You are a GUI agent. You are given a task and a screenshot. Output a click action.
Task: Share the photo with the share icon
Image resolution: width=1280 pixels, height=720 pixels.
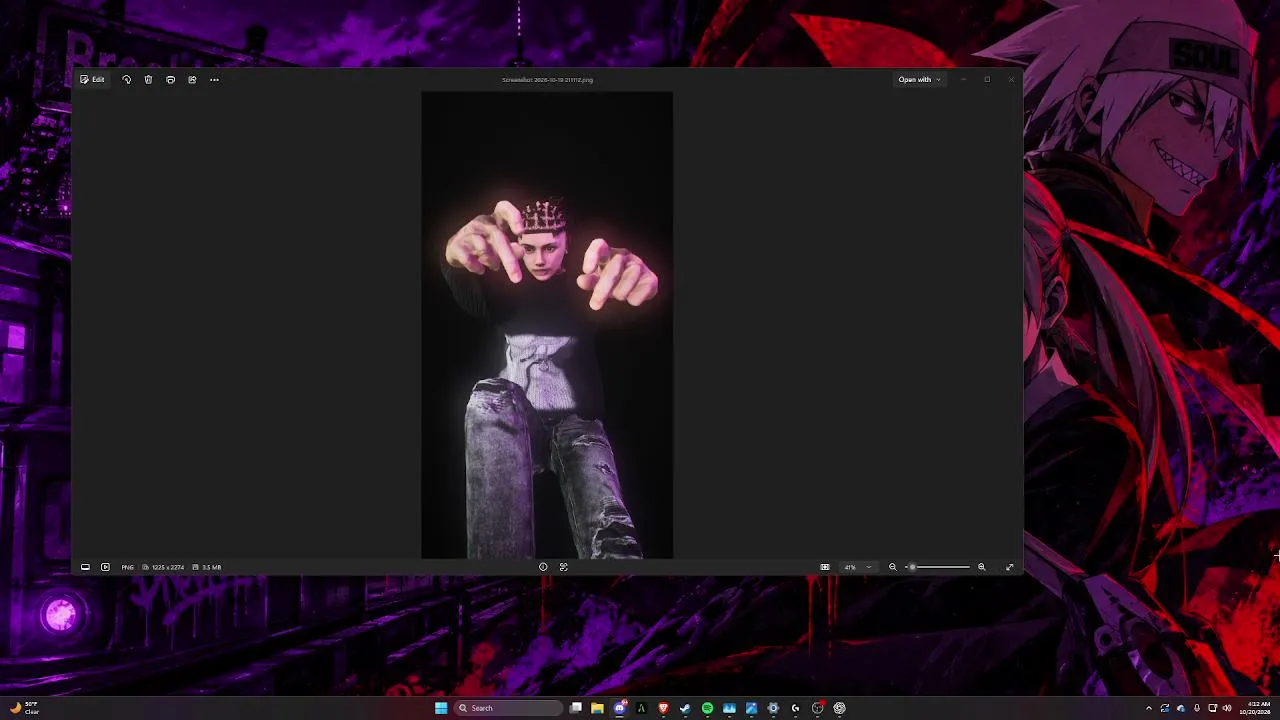192,79
